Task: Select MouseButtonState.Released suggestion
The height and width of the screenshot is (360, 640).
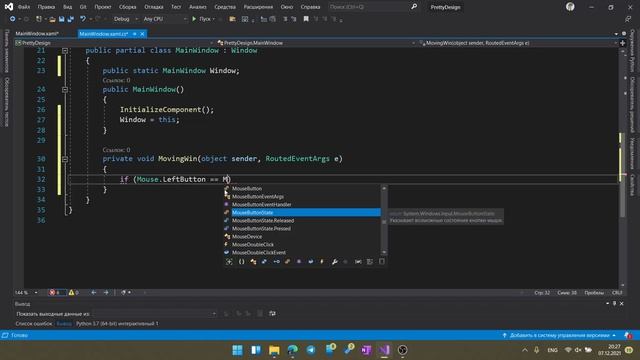Action: [x=302, y=221]
